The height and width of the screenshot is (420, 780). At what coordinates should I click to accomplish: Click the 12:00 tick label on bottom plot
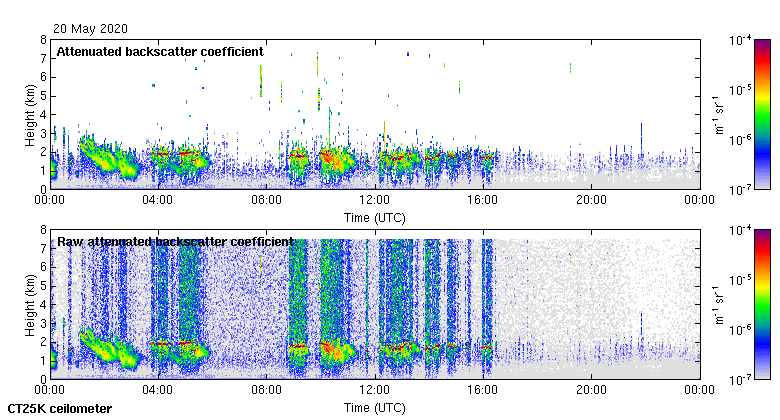coord(375,390)
